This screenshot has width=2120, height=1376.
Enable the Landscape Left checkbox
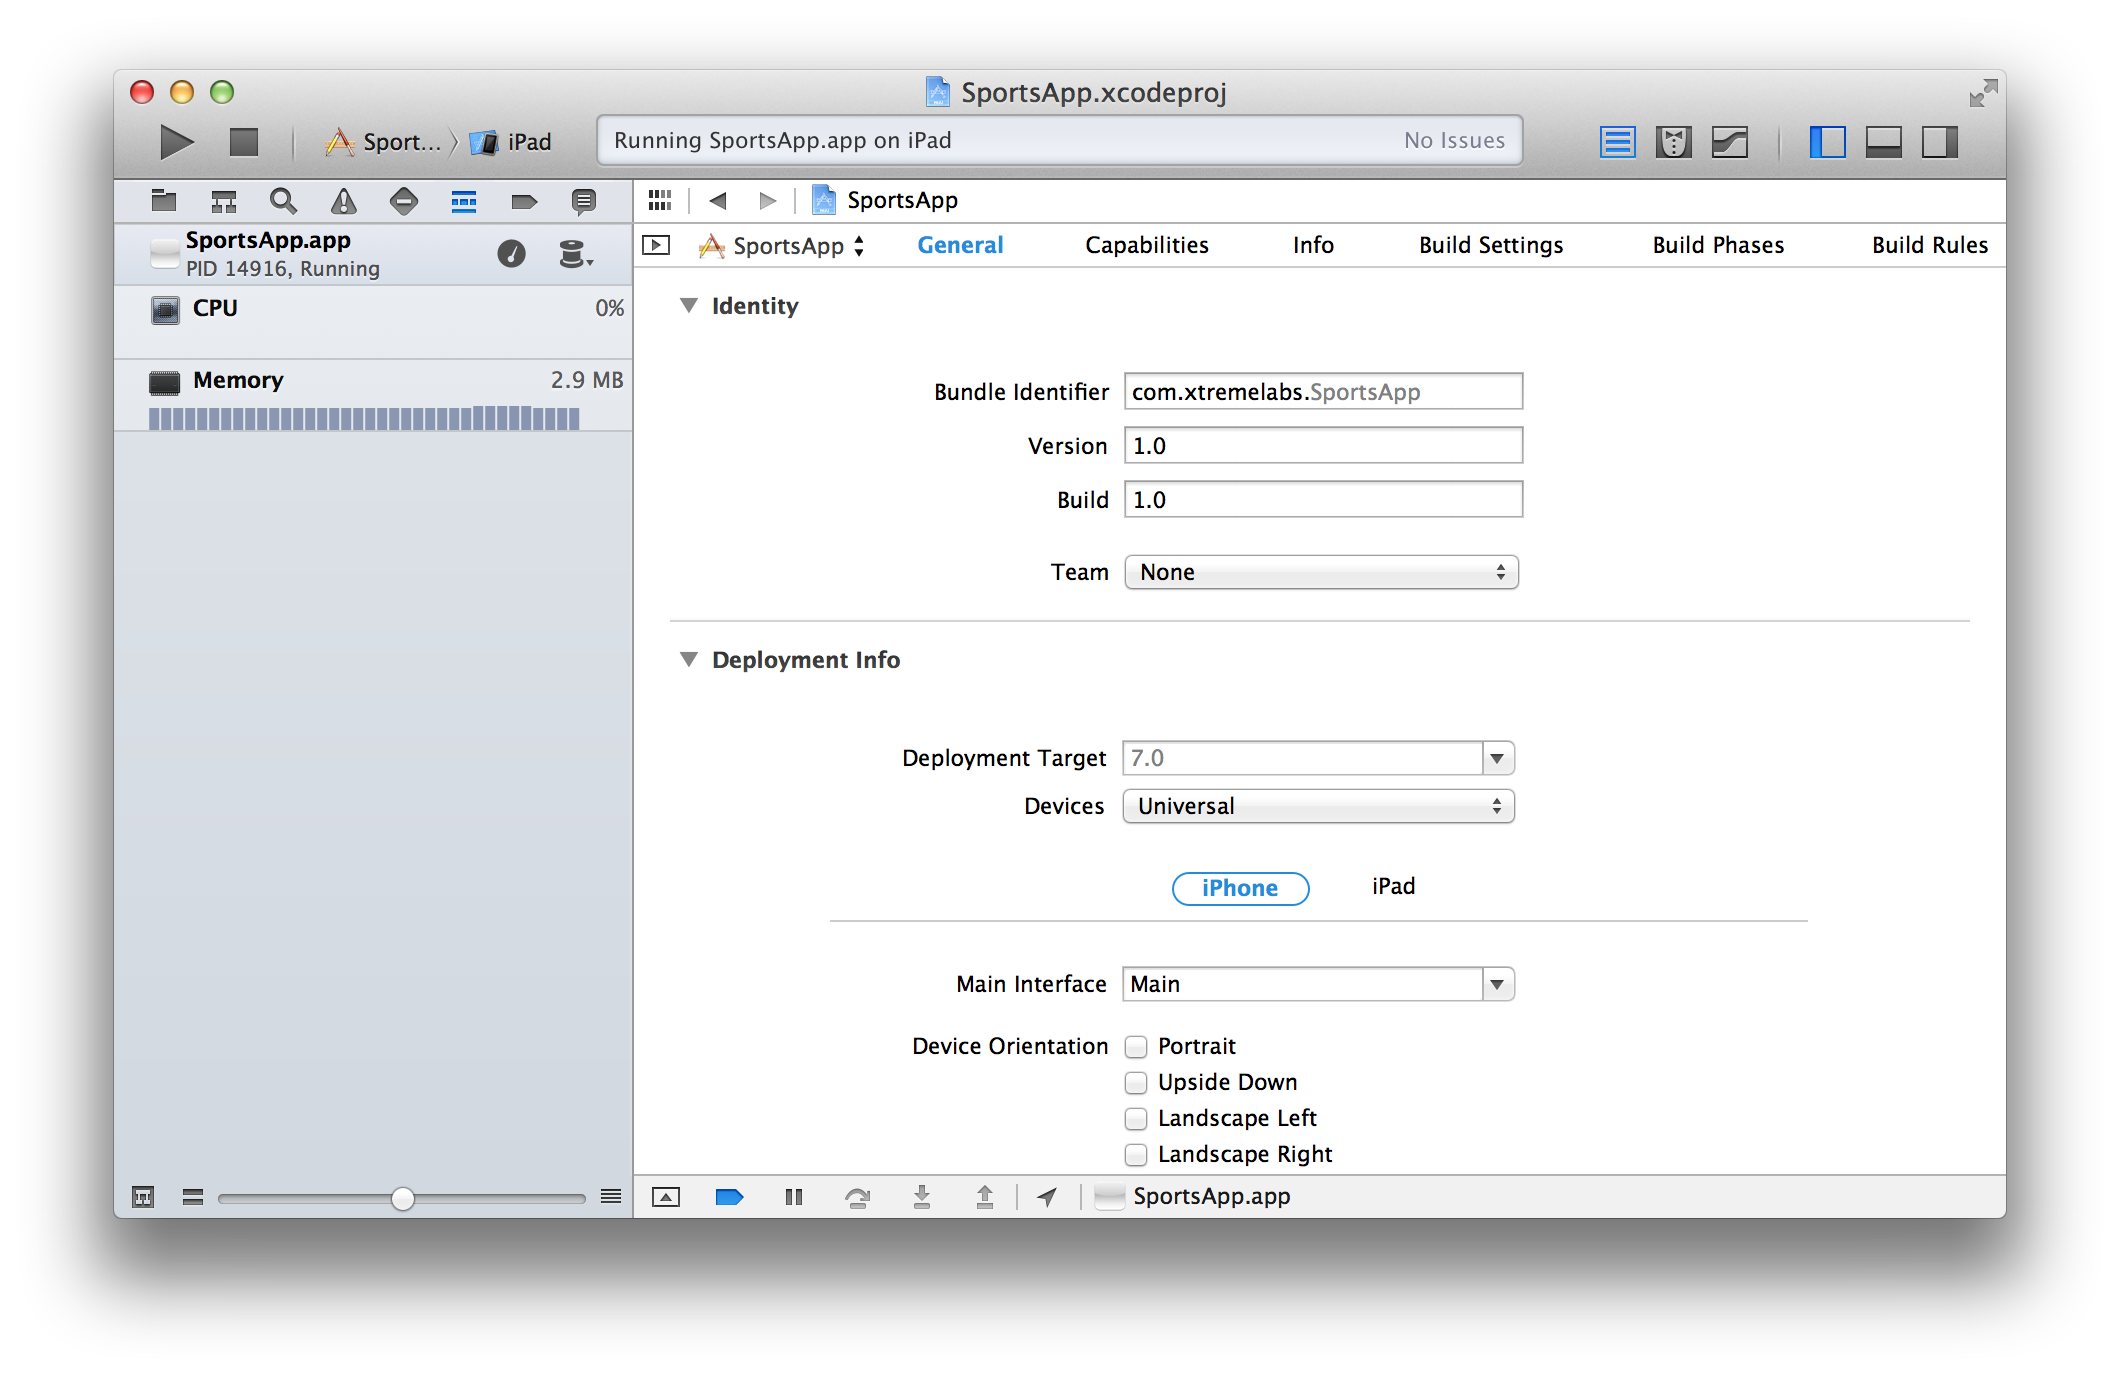1135,1119
